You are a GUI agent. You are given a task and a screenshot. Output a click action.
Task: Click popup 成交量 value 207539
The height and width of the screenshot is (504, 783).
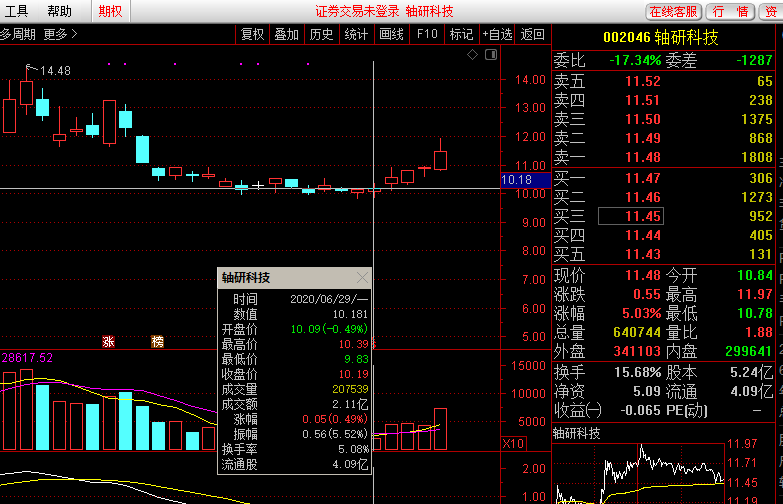pyautogui.click(x=350, y=389)
